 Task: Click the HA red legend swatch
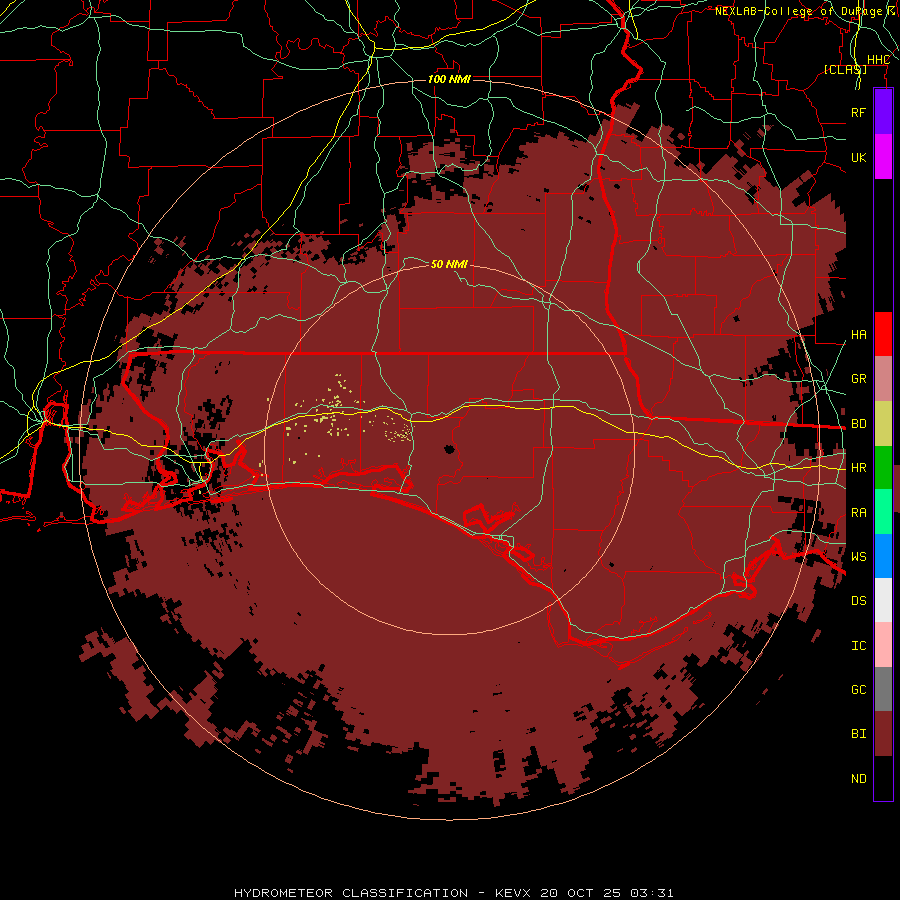coord(883,334)
